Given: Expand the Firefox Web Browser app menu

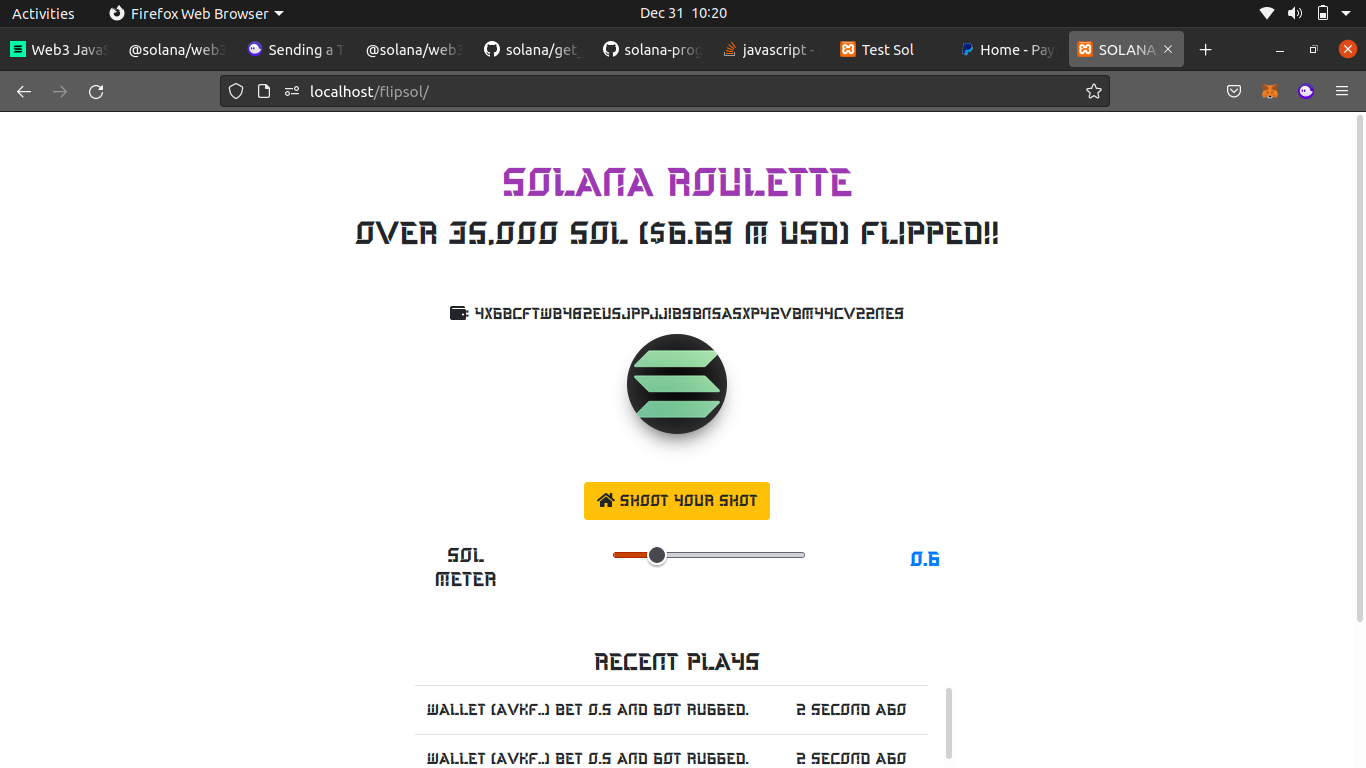Looking at the screenshot, I should [x=196, y=13].
